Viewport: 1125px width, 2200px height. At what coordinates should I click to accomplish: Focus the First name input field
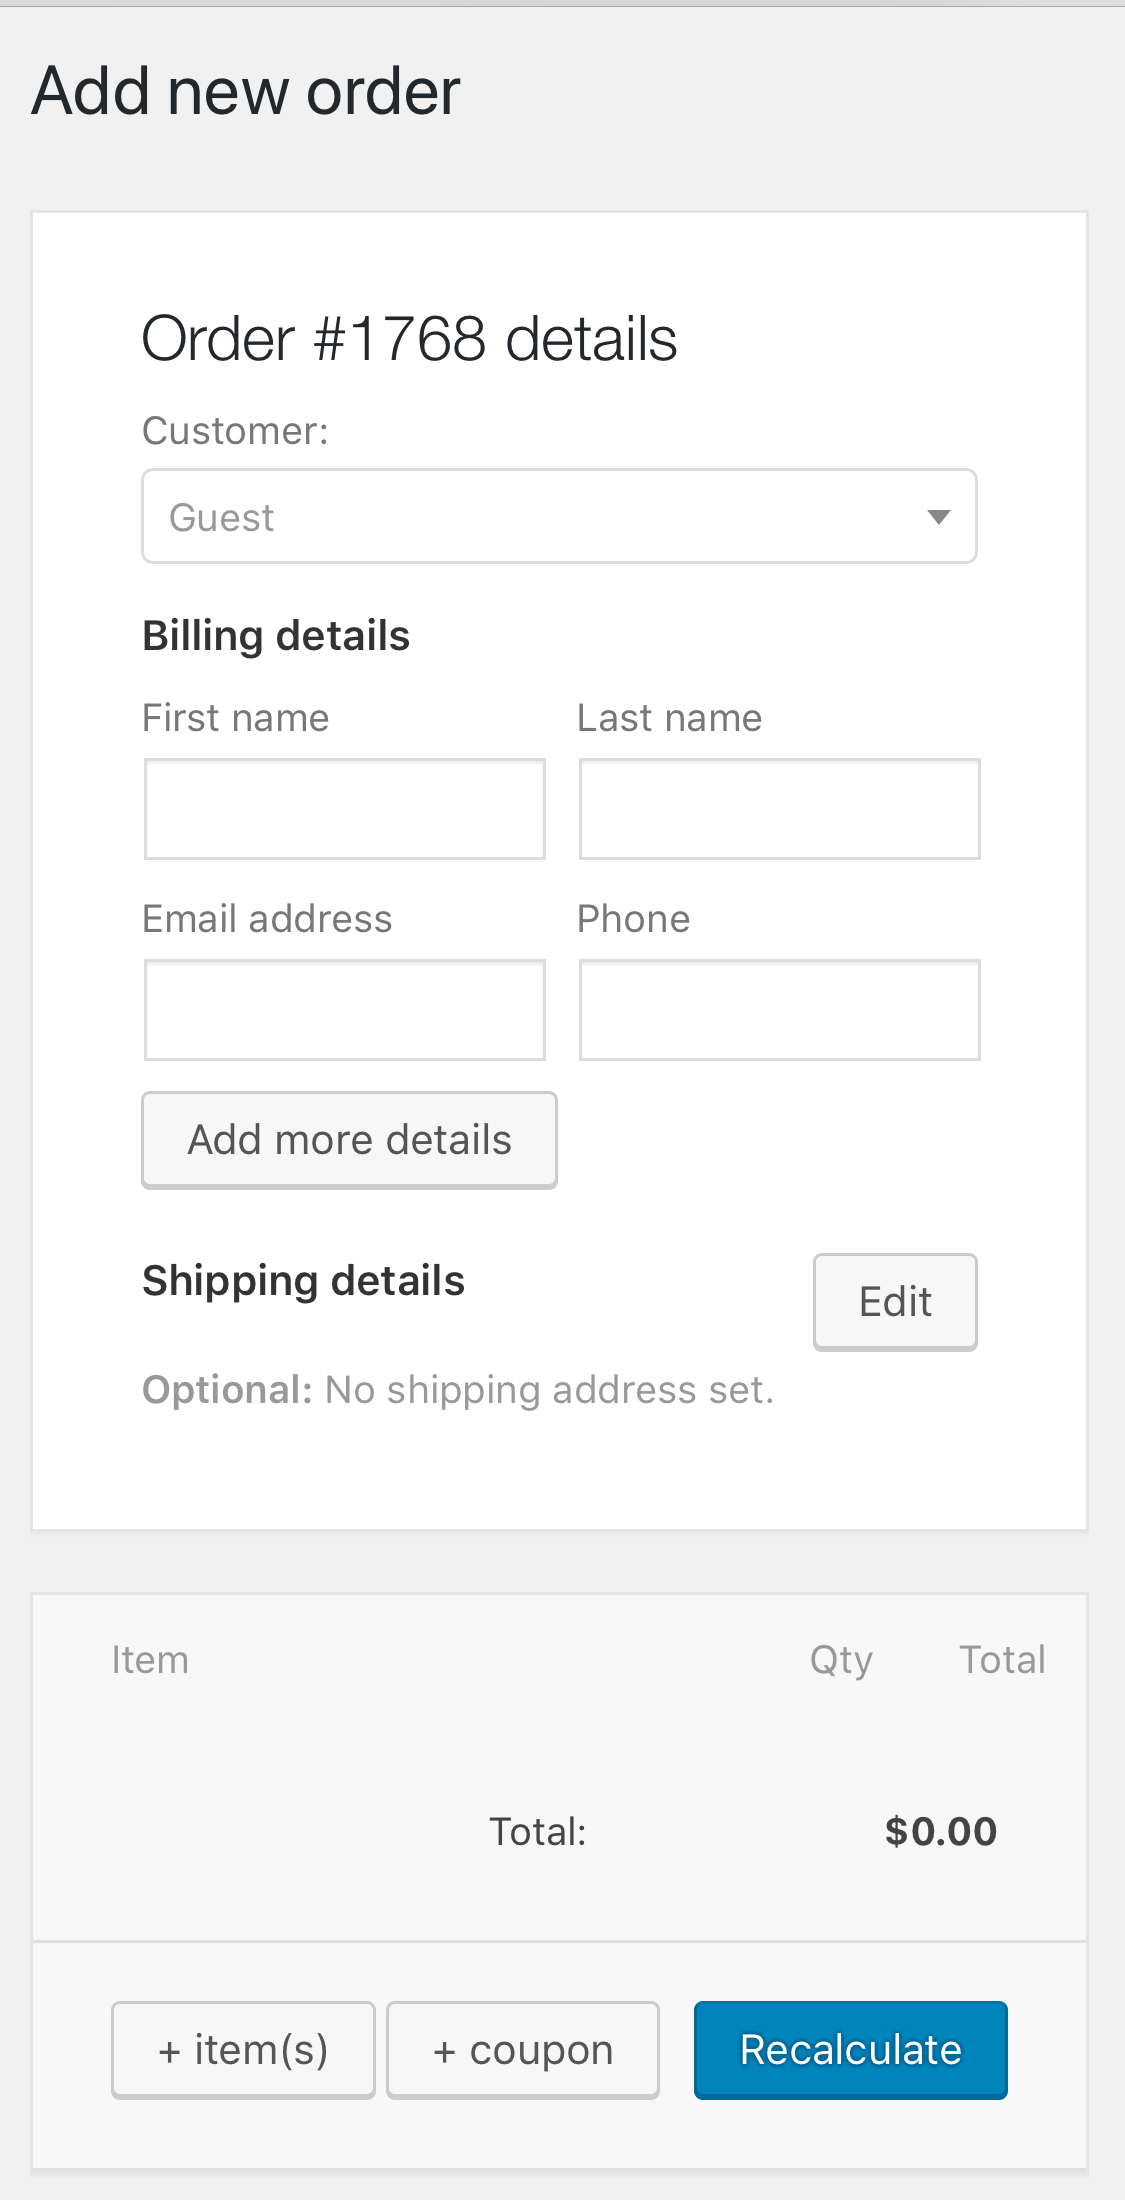[345, 809]
